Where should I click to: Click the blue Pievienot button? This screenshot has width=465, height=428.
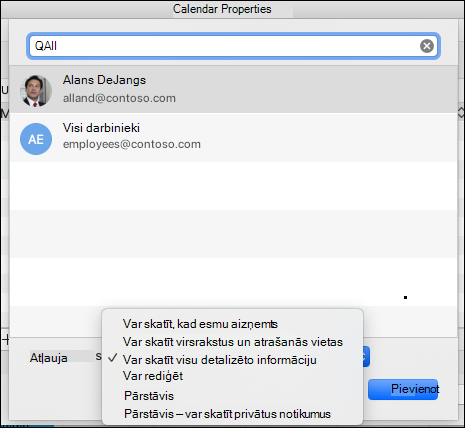click(x=403, y=389)
